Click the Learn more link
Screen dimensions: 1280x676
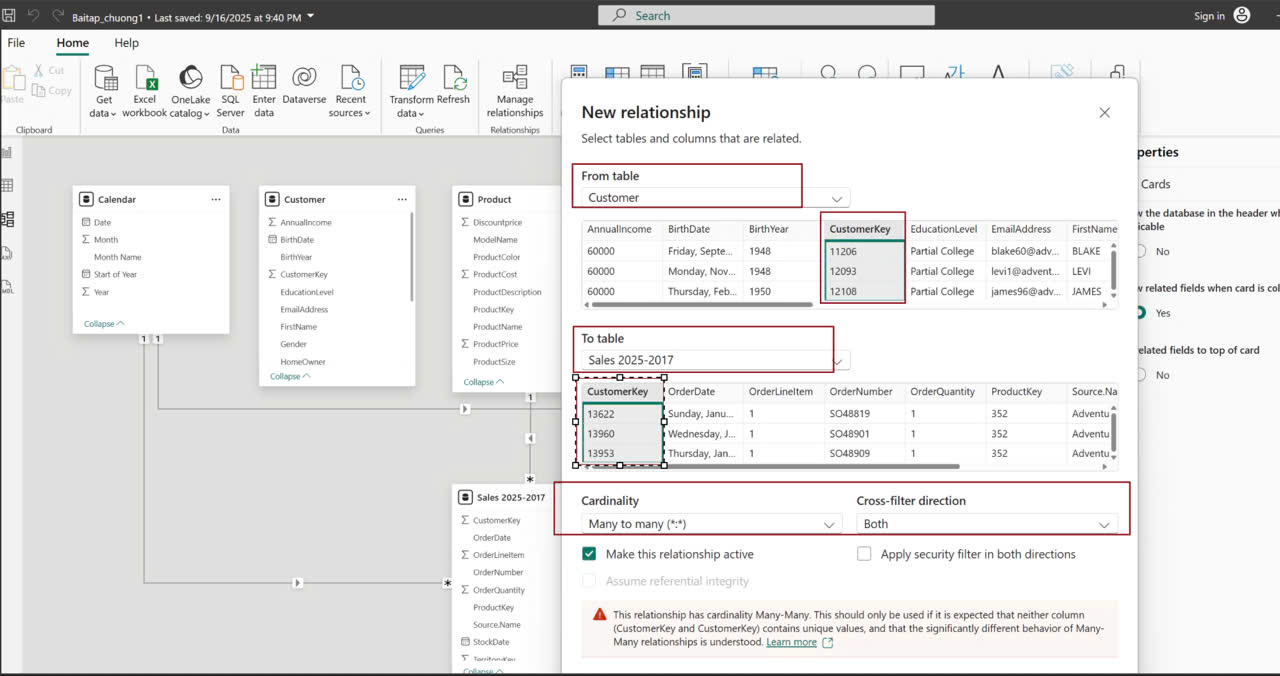[x=791, y=642]
